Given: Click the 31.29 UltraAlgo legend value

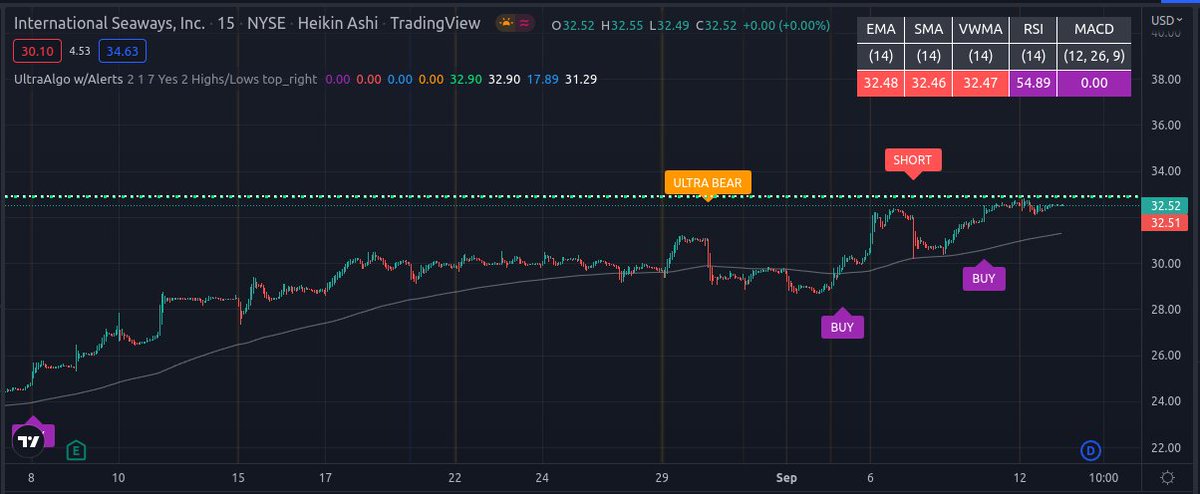Looking at the screenshot, I should click(x=580, y=78).
